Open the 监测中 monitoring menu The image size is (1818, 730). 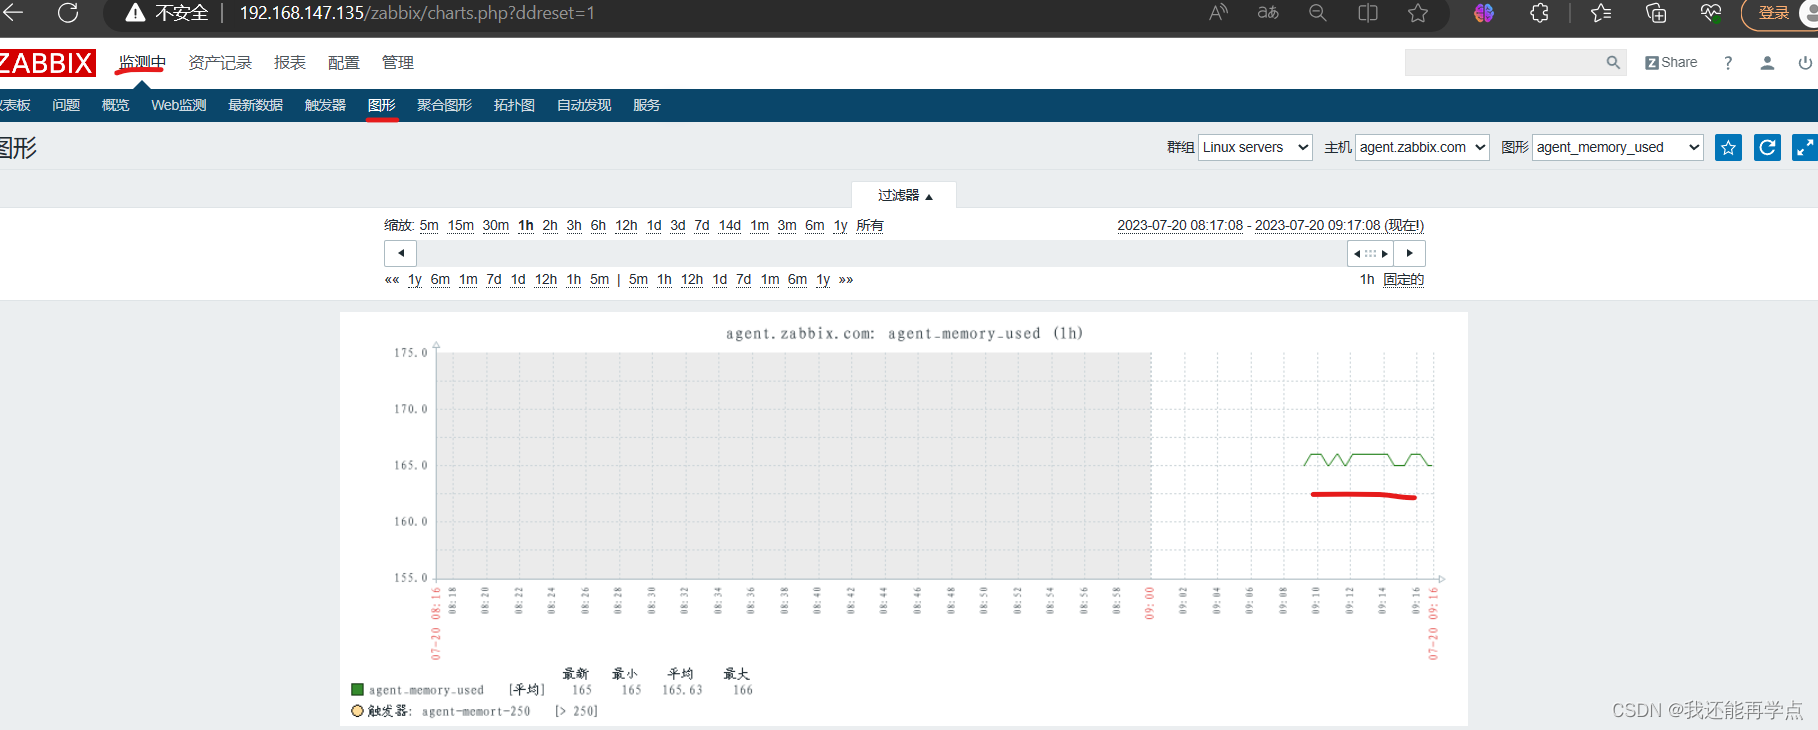(x=142, y=62)
